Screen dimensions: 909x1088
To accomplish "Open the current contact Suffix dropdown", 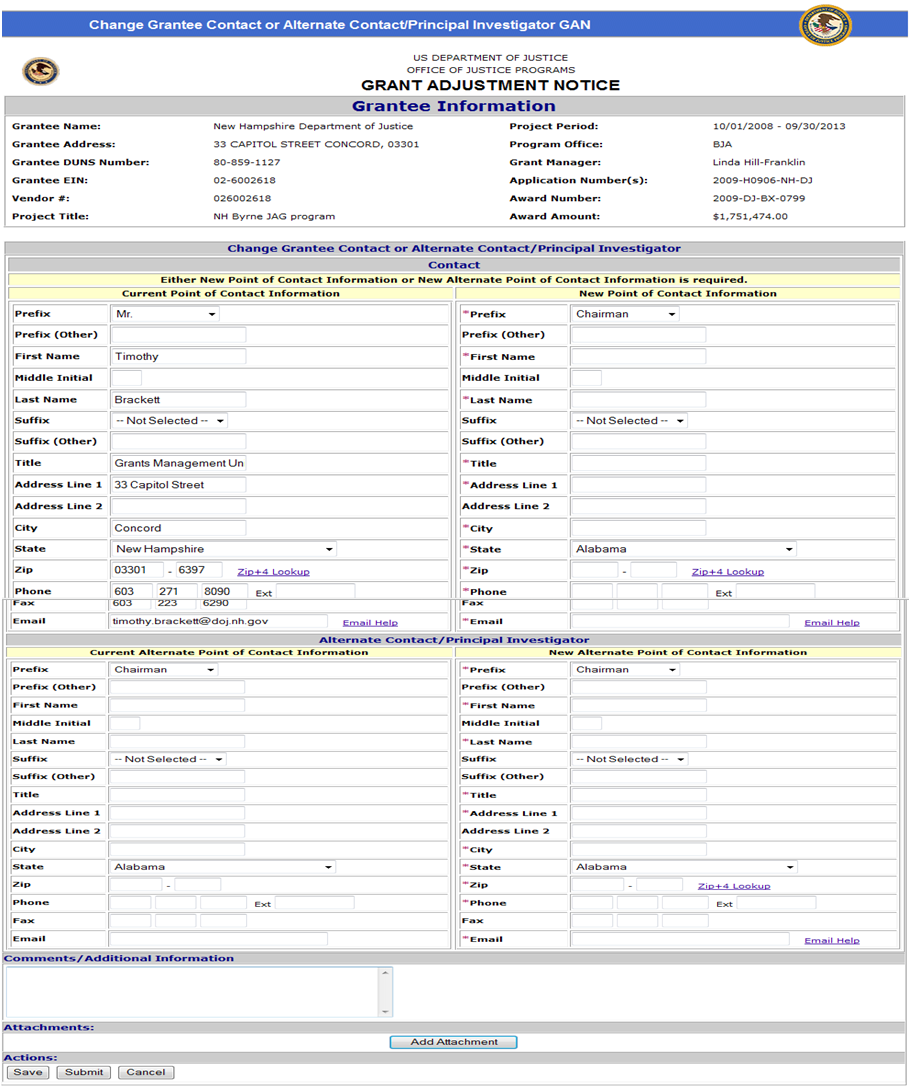I will tap(169, 421).
